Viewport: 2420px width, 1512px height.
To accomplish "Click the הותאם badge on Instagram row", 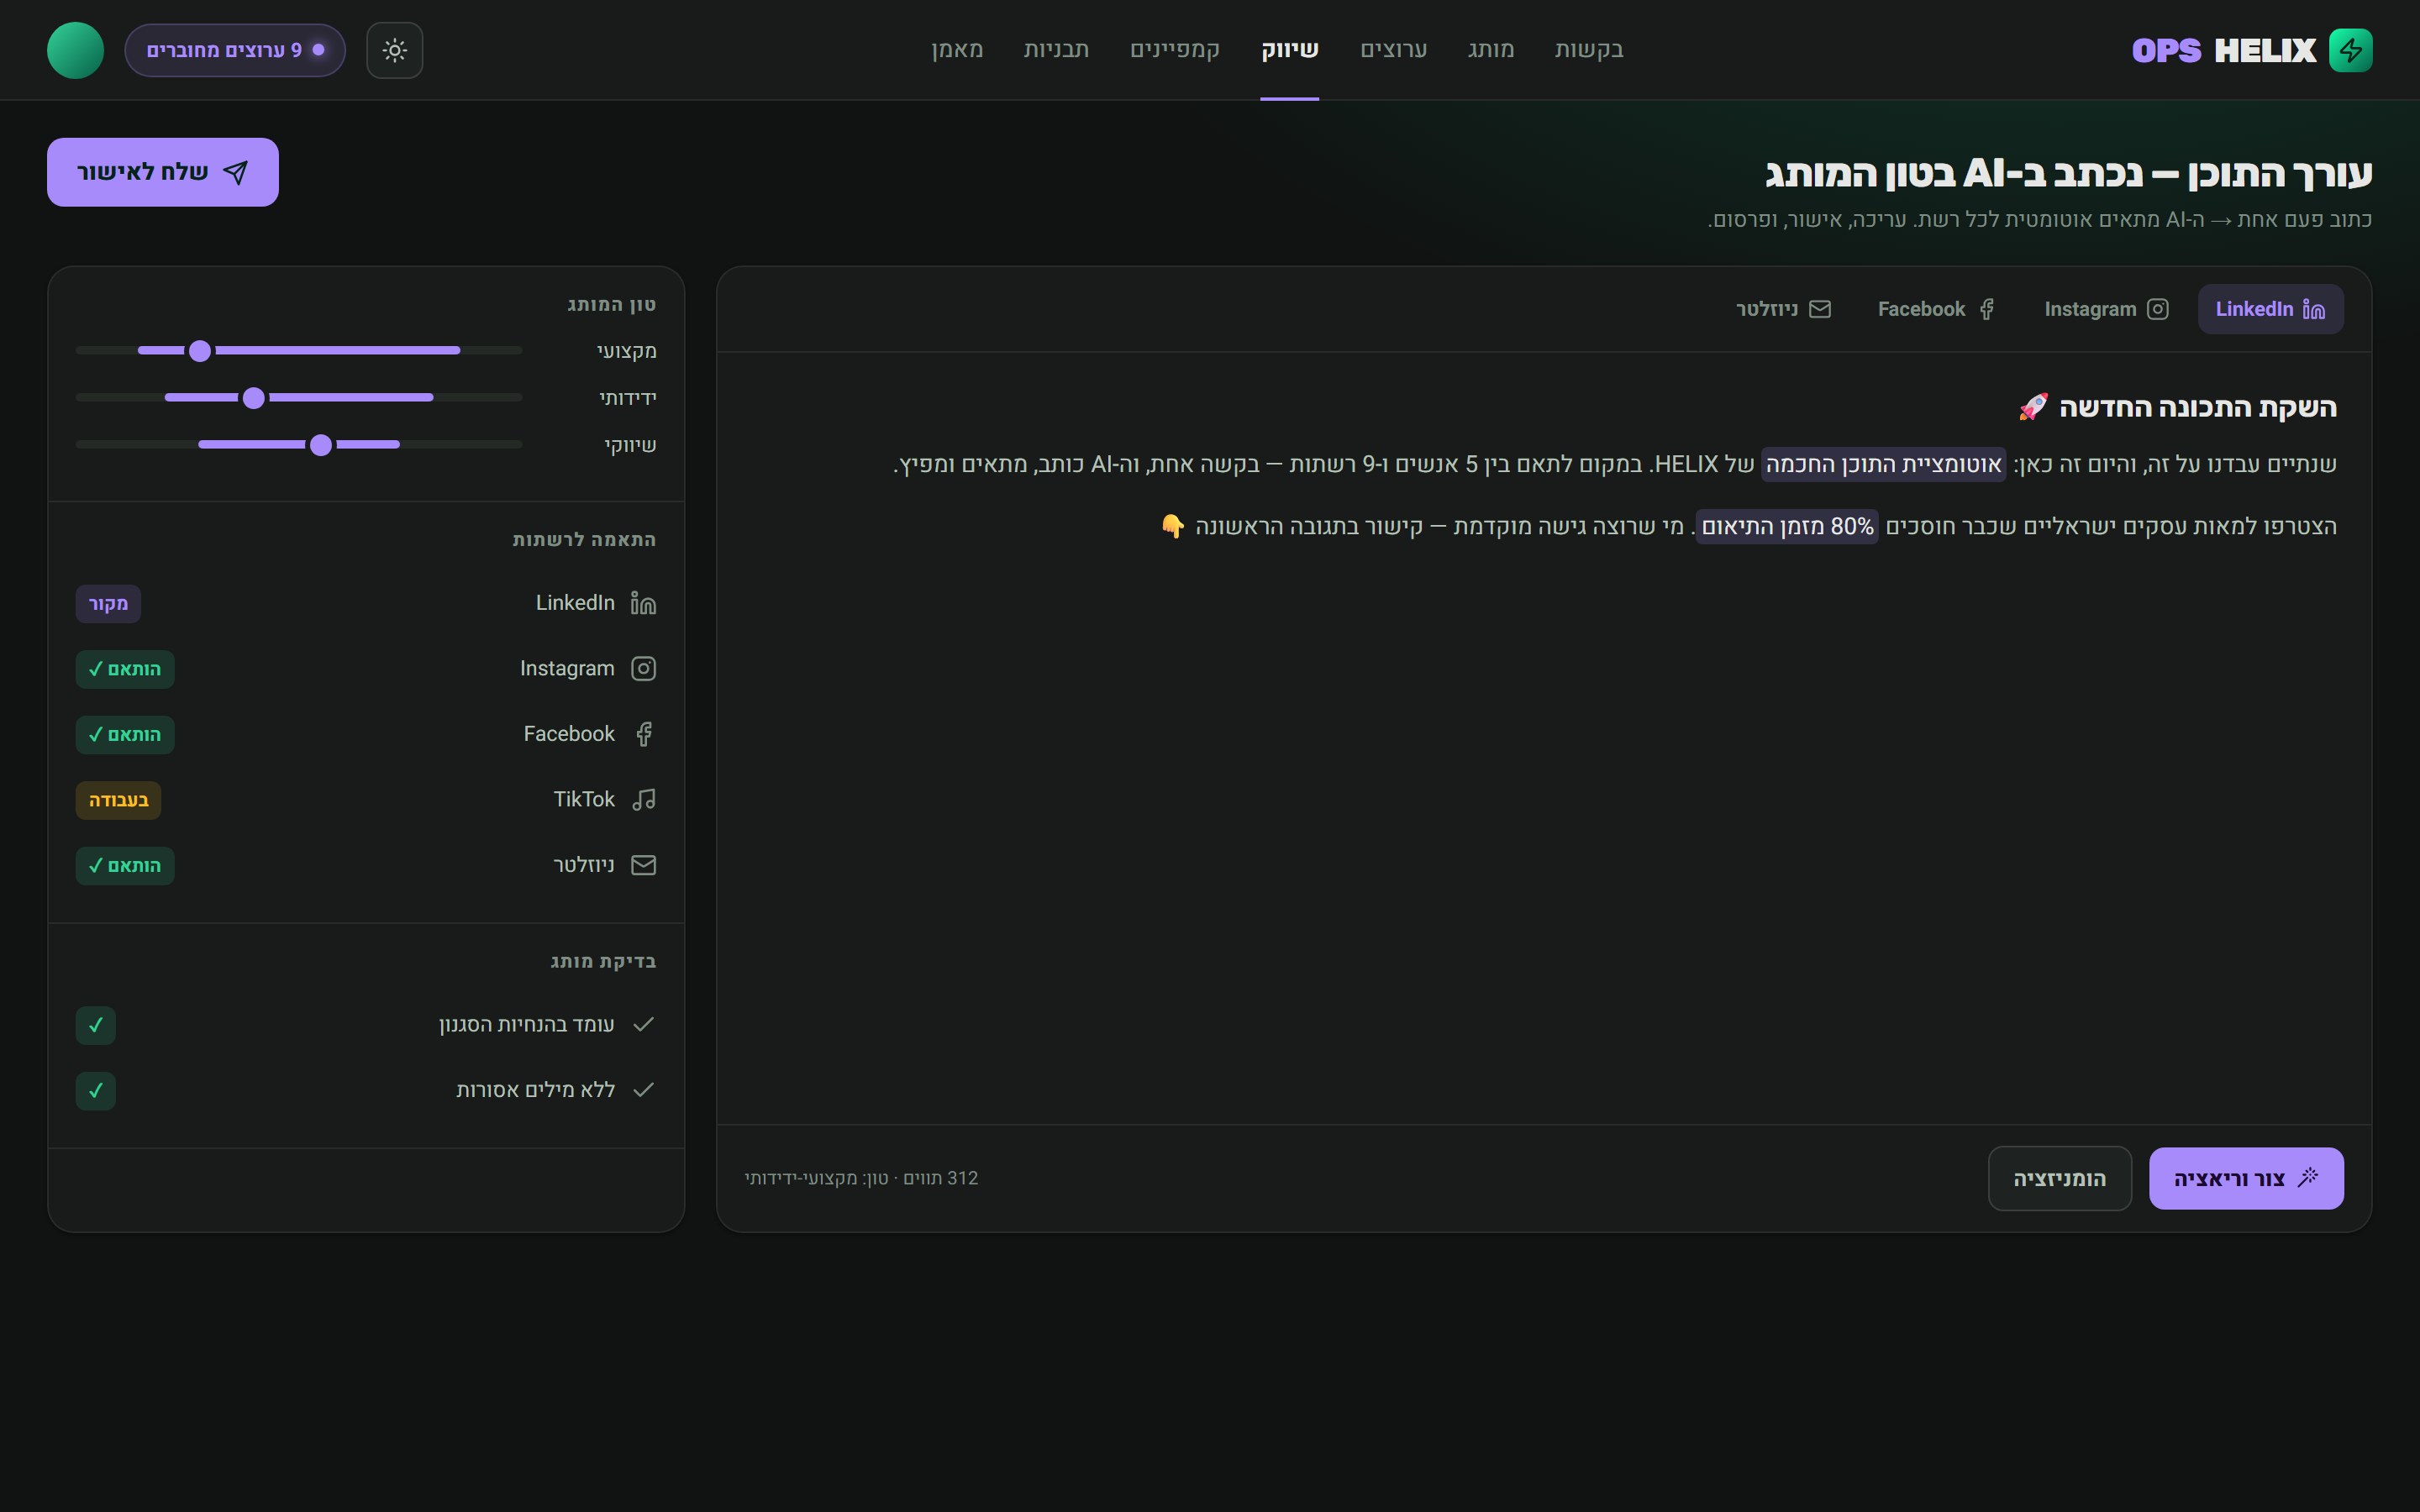I will tap(125, 669).
